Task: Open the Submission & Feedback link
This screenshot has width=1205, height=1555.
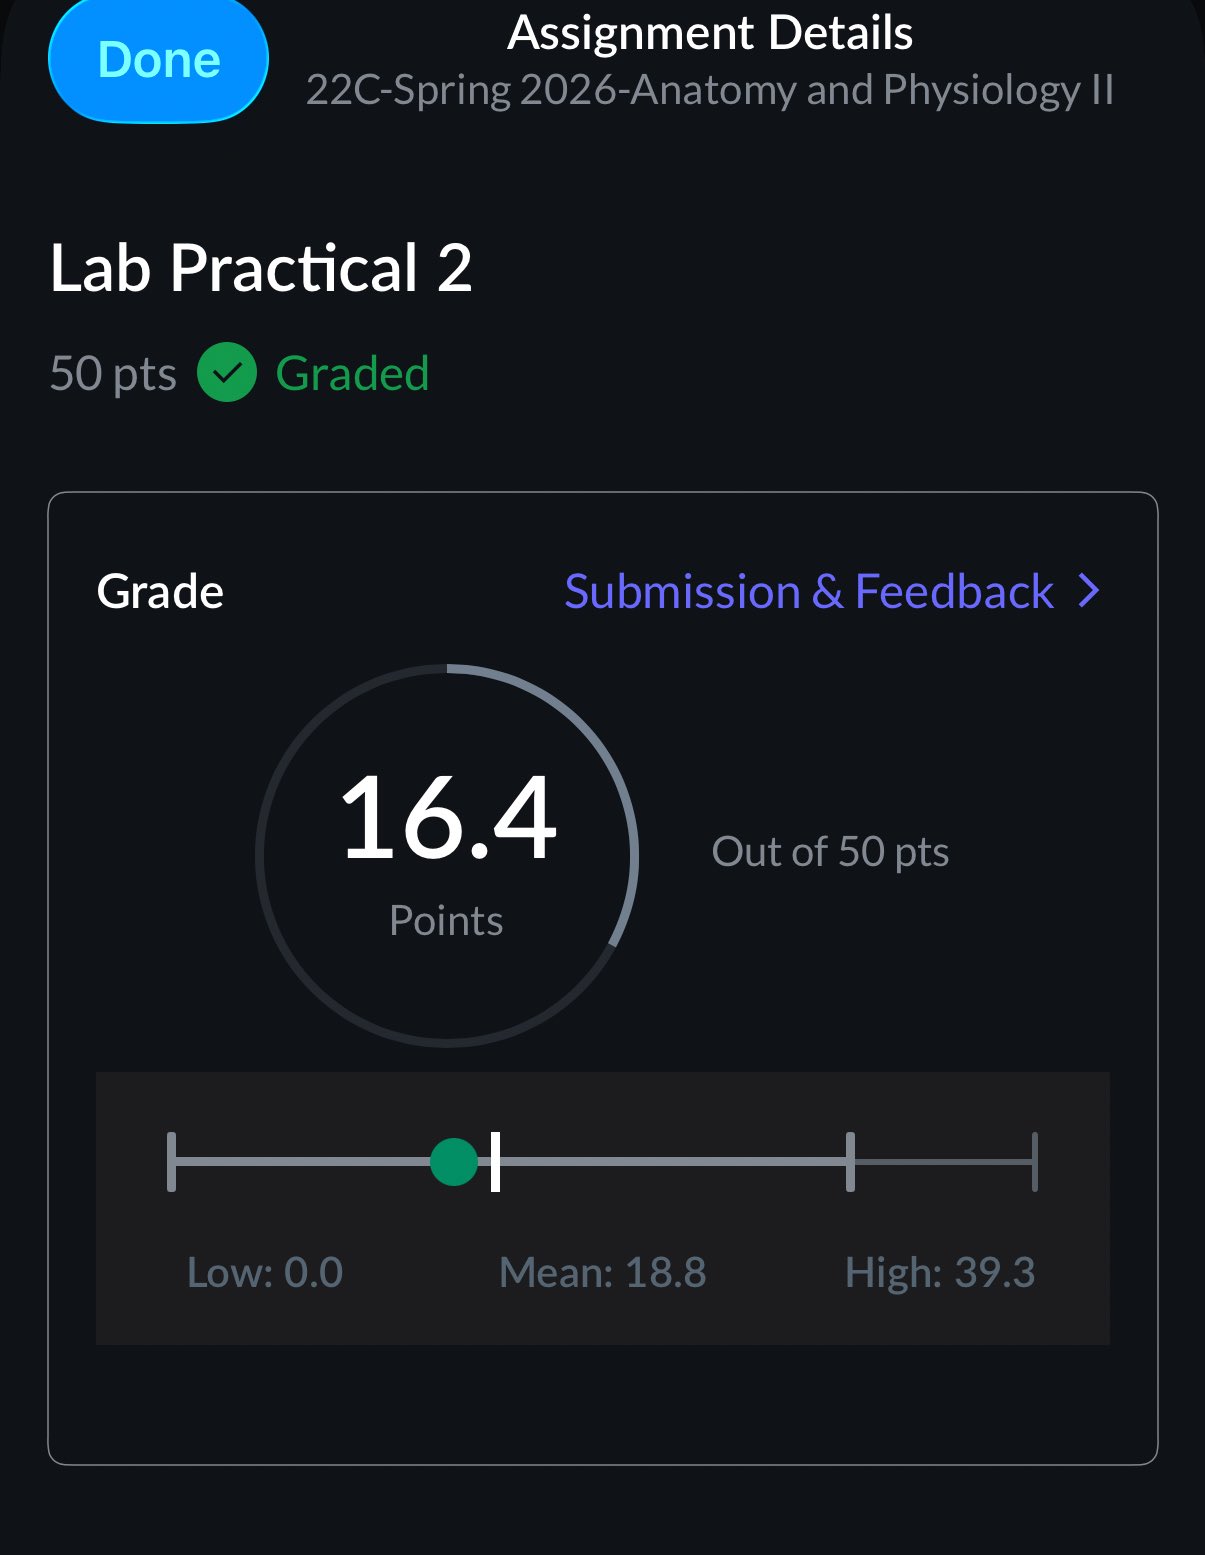Action: pyautogui.click(x=808, y=592)
